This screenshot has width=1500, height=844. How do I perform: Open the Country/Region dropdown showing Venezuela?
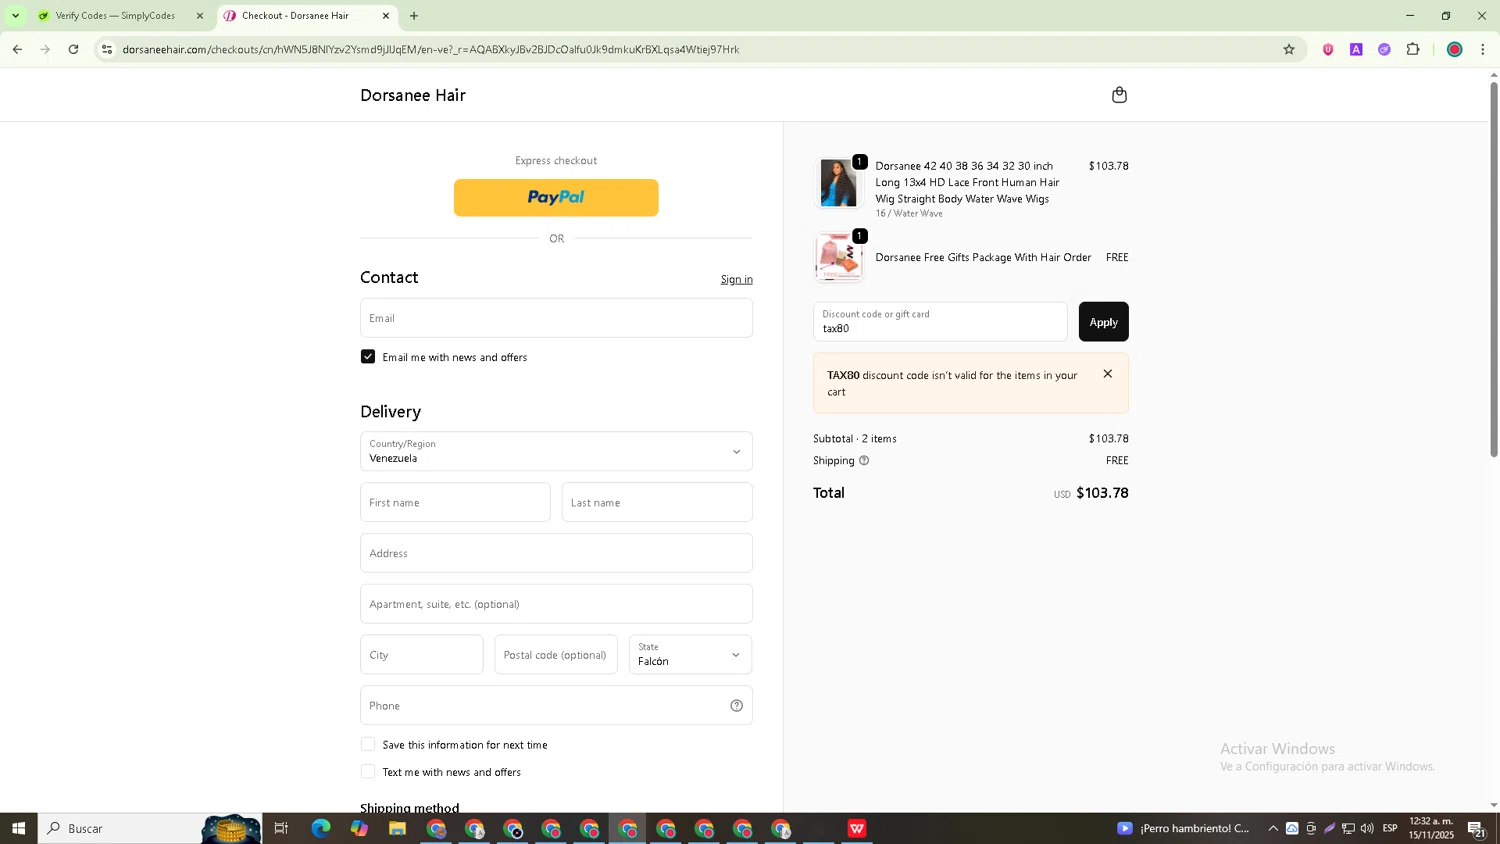556,451
